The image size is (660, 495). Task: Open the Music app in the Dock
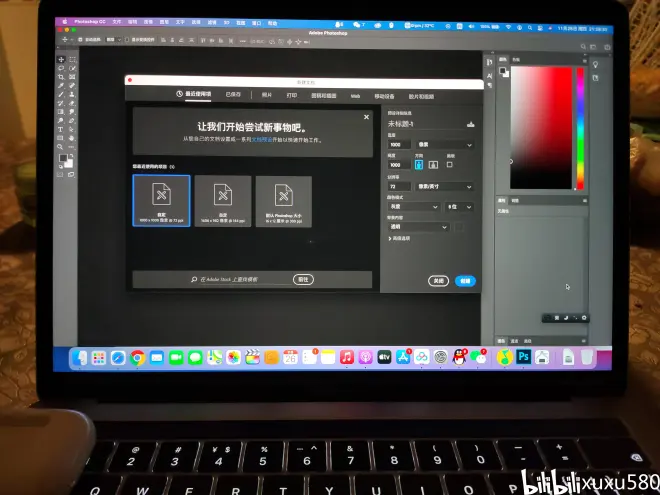point(346,357)
